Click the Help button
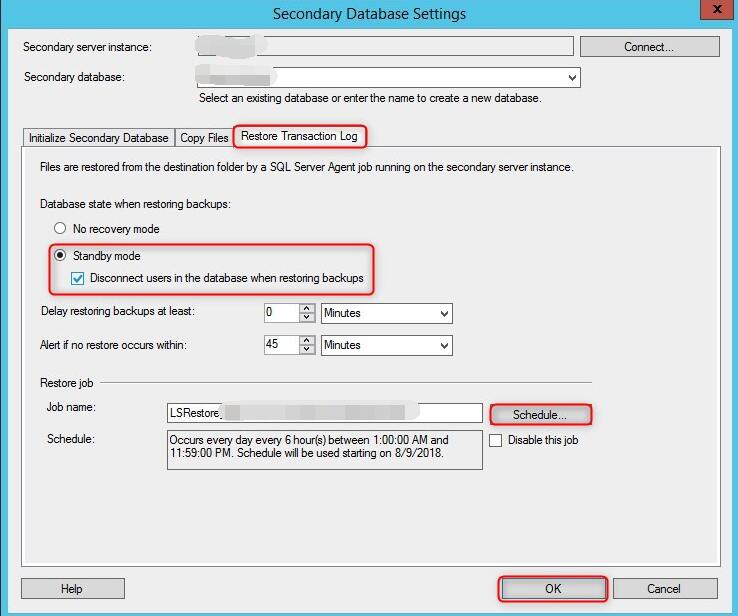 coord(71,589)
